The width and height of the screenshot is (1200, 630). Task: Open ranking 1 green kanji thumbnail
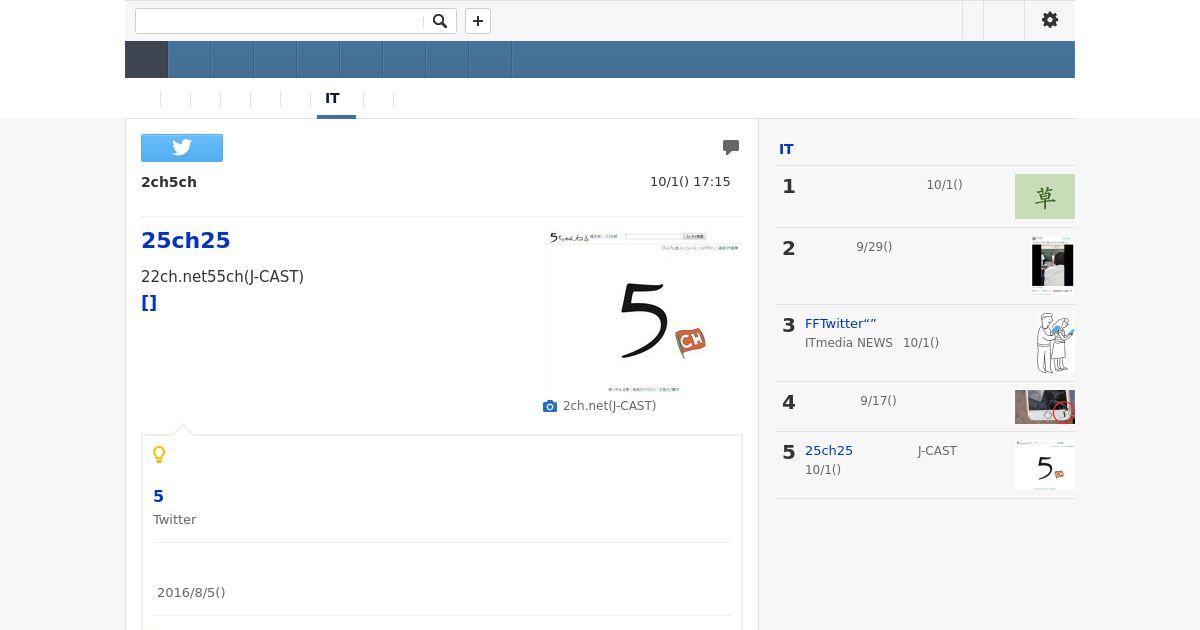(x=1045, y=196)
